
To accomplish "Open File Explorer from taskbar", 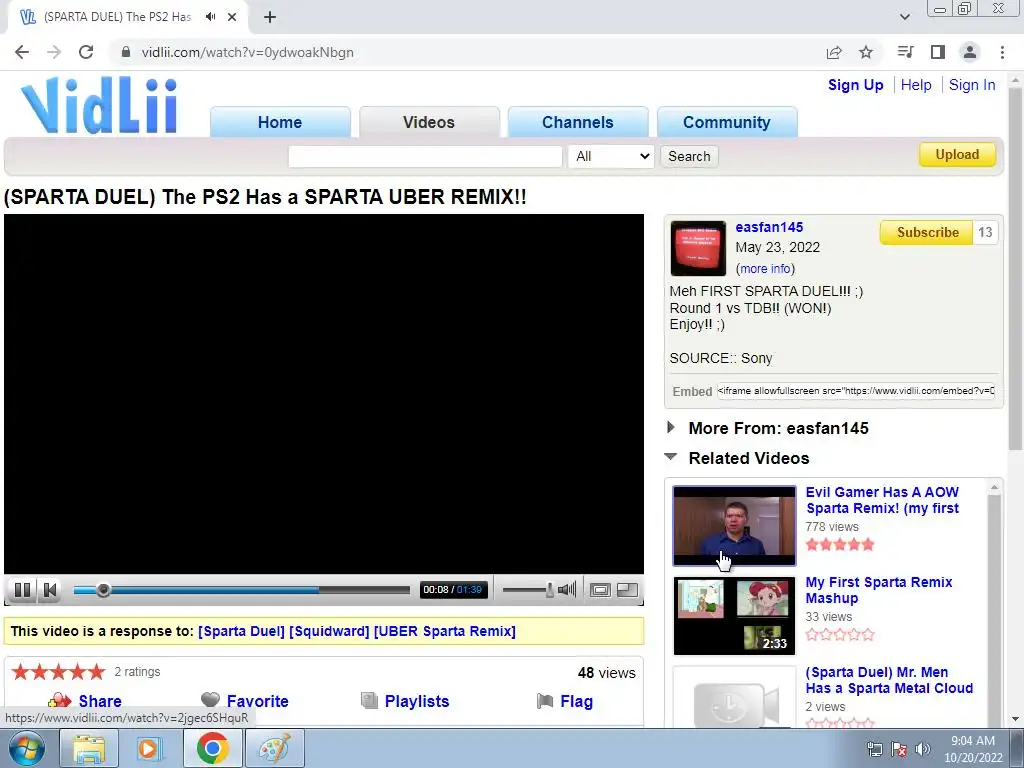I will coord(89,748).
